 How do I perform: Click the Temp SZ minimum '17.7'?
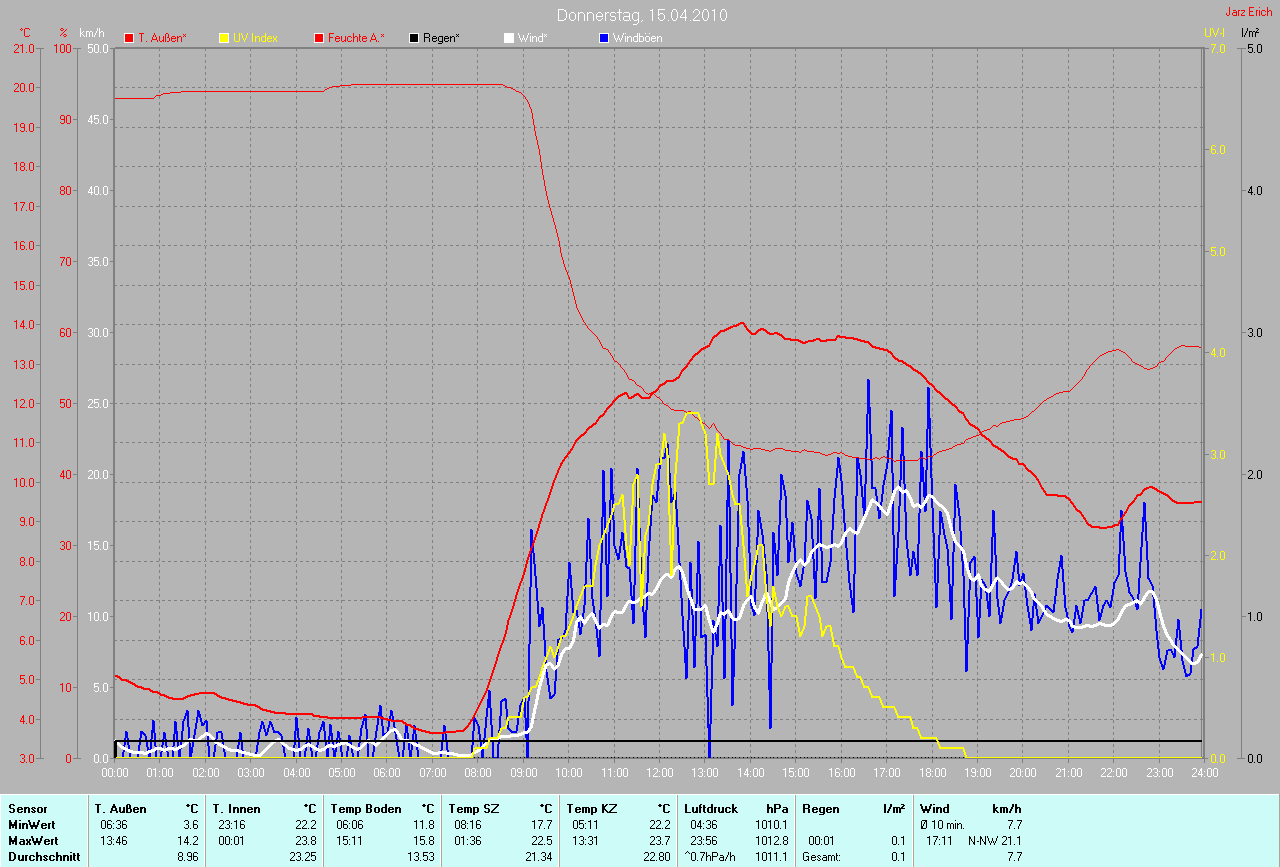[542, 824]
